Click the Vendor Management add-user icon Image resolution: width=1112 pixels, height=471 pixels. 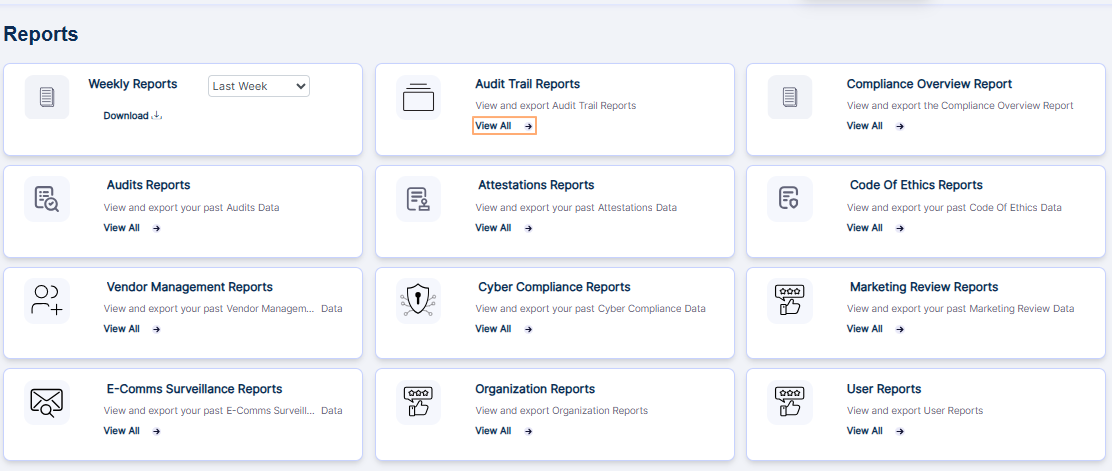(47, 301)
